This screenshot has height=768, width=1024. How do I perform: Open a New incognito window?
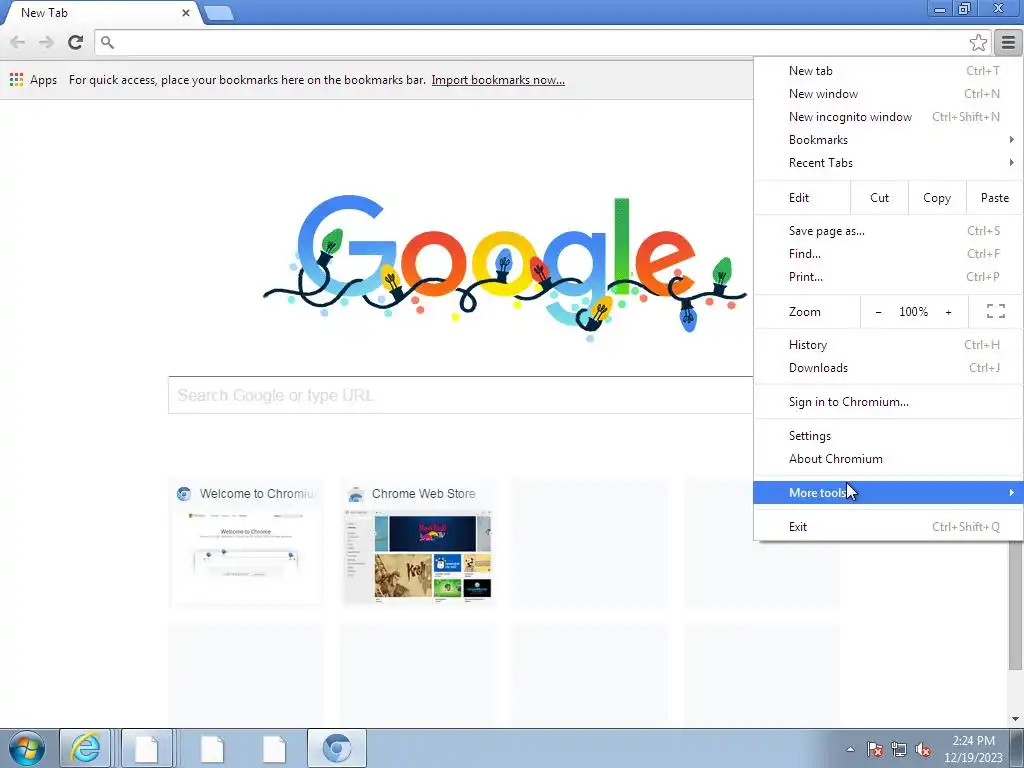pyautogui.click(x=888, y=117)
